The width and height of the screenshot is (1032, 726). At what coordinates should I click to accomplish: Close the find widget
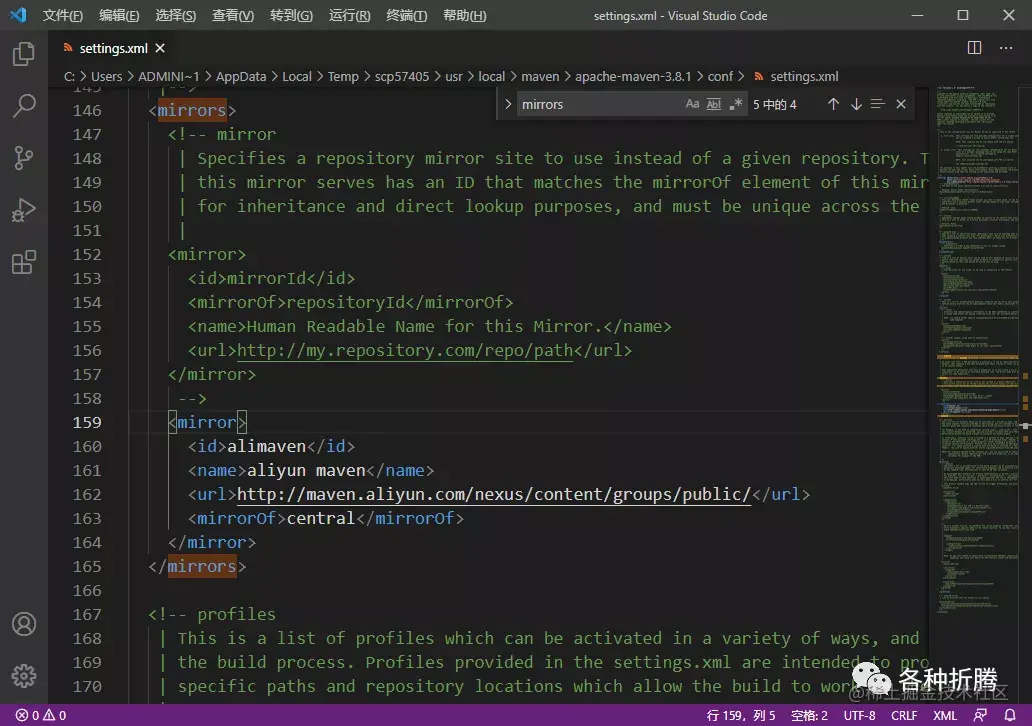click(901, 104)
